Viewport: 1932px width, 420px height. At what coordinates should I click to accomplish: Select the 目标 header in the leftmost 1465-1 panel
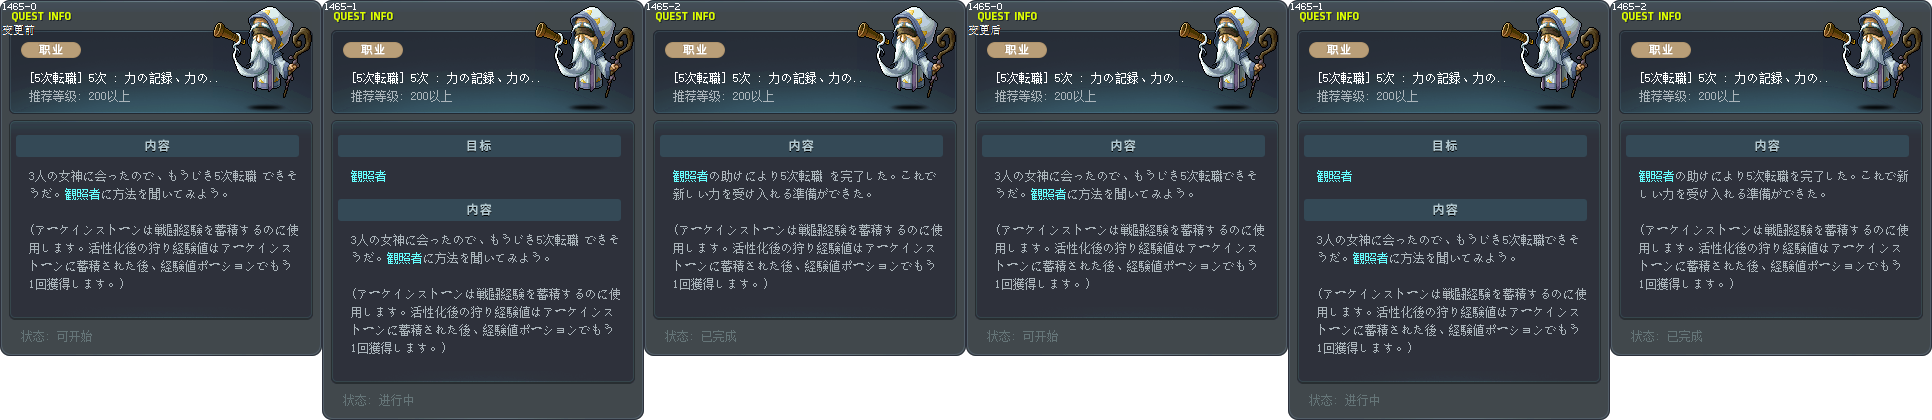pyautogui.click(x=479, y=146)
